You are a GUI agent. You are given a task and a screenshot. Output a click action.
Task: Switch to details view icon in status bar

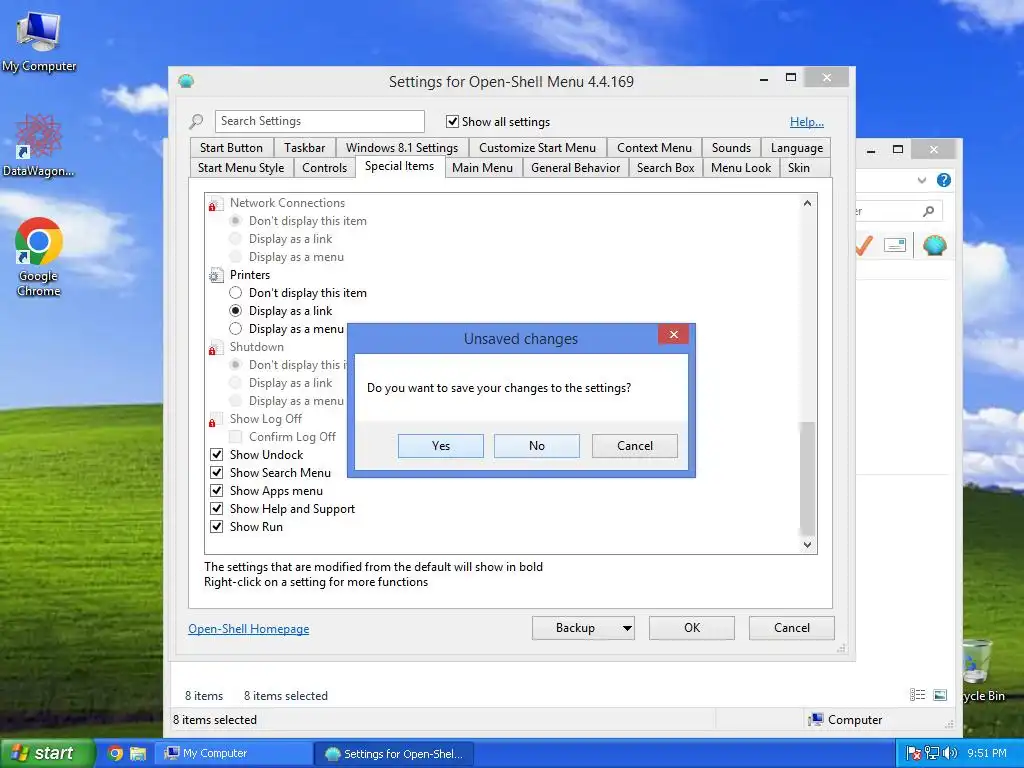[918, 695]
